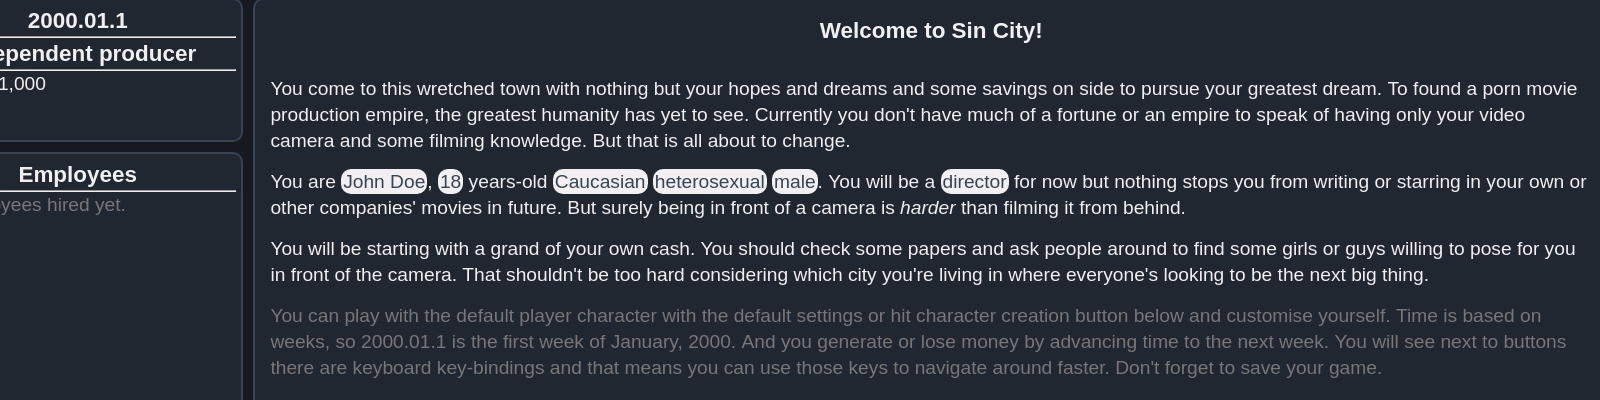Click the You are text before John Doe
This screenshot has width=1600, height=400.
(x=303, y=182)
